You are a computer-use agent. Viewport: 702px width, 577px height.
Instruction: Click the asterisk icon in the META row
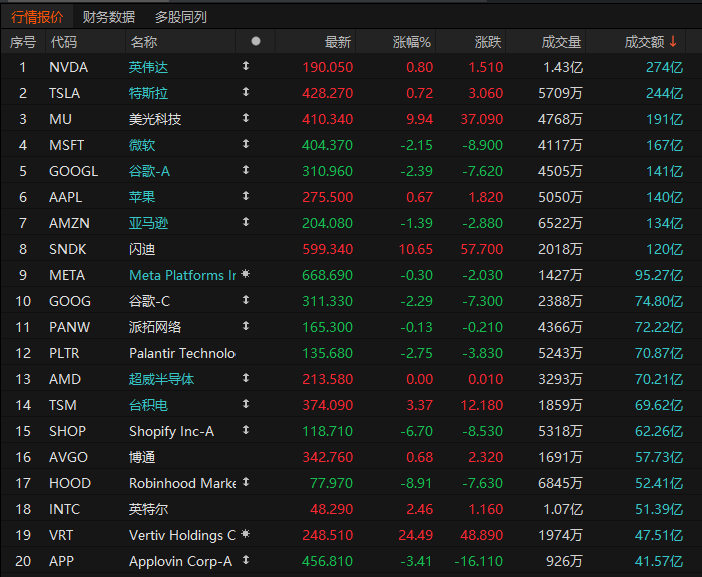coord(245,274)
